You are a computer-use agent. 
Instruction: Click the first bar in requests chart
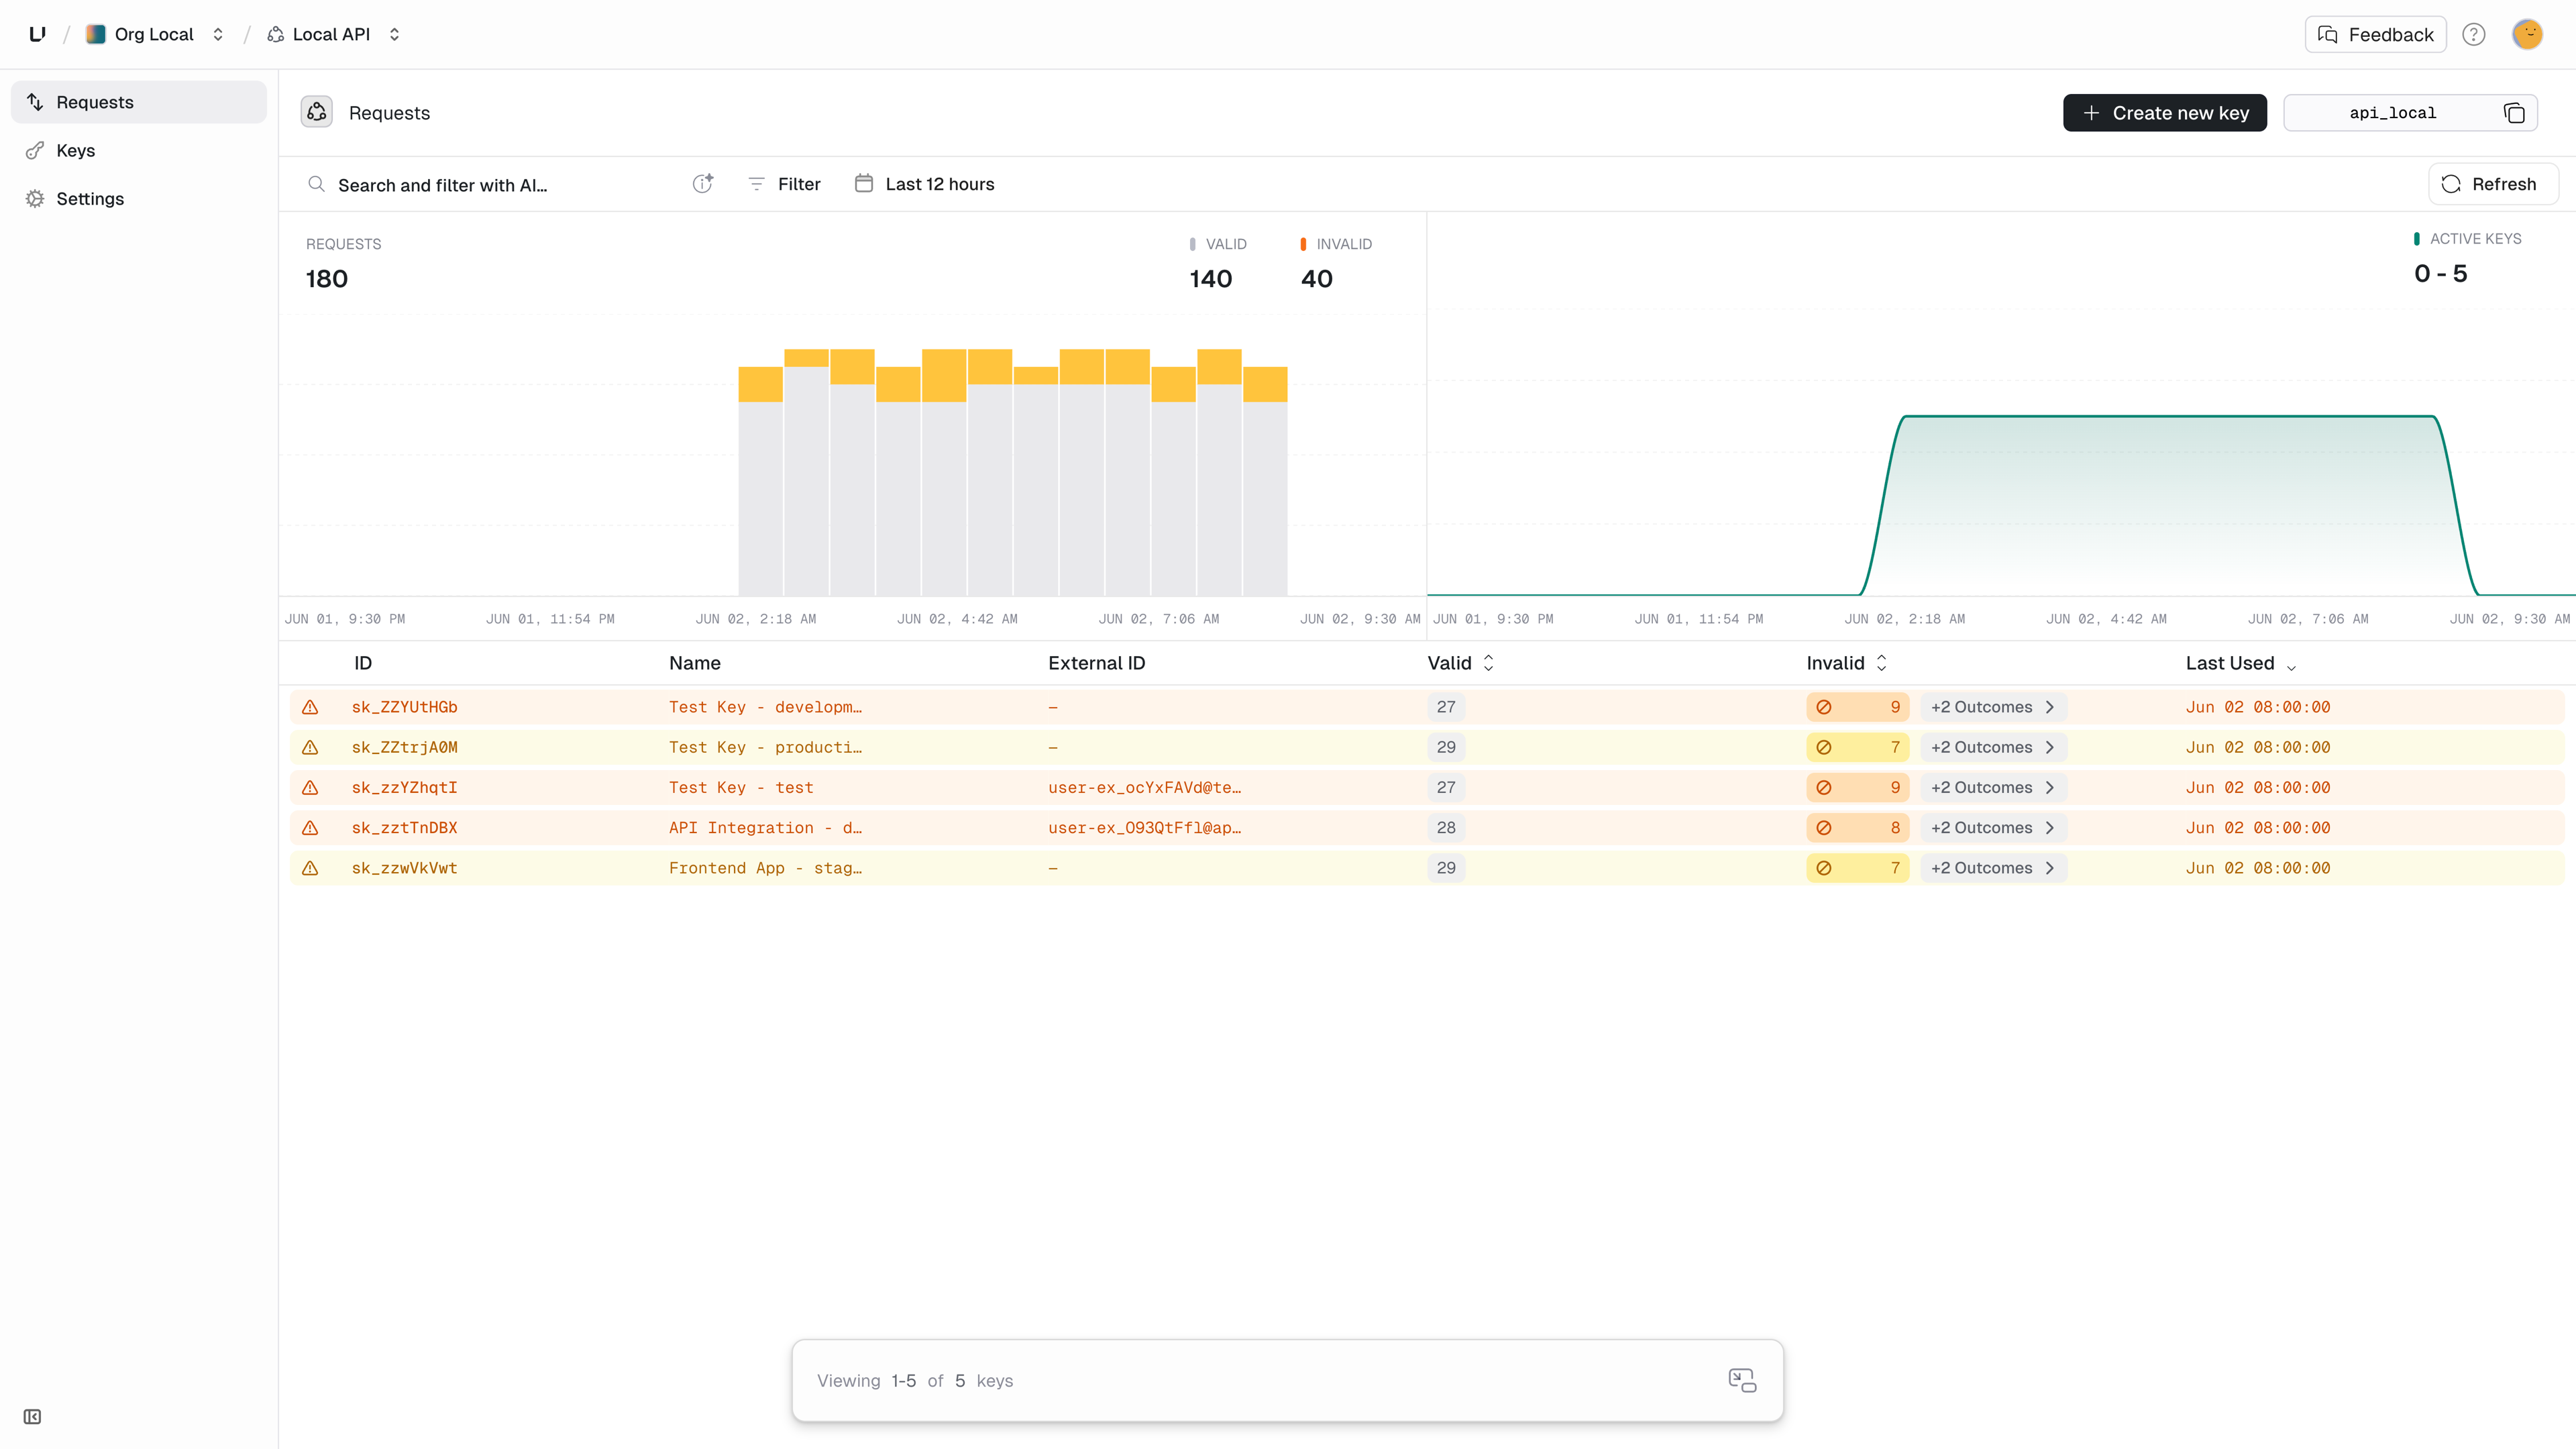pos(760,481)
